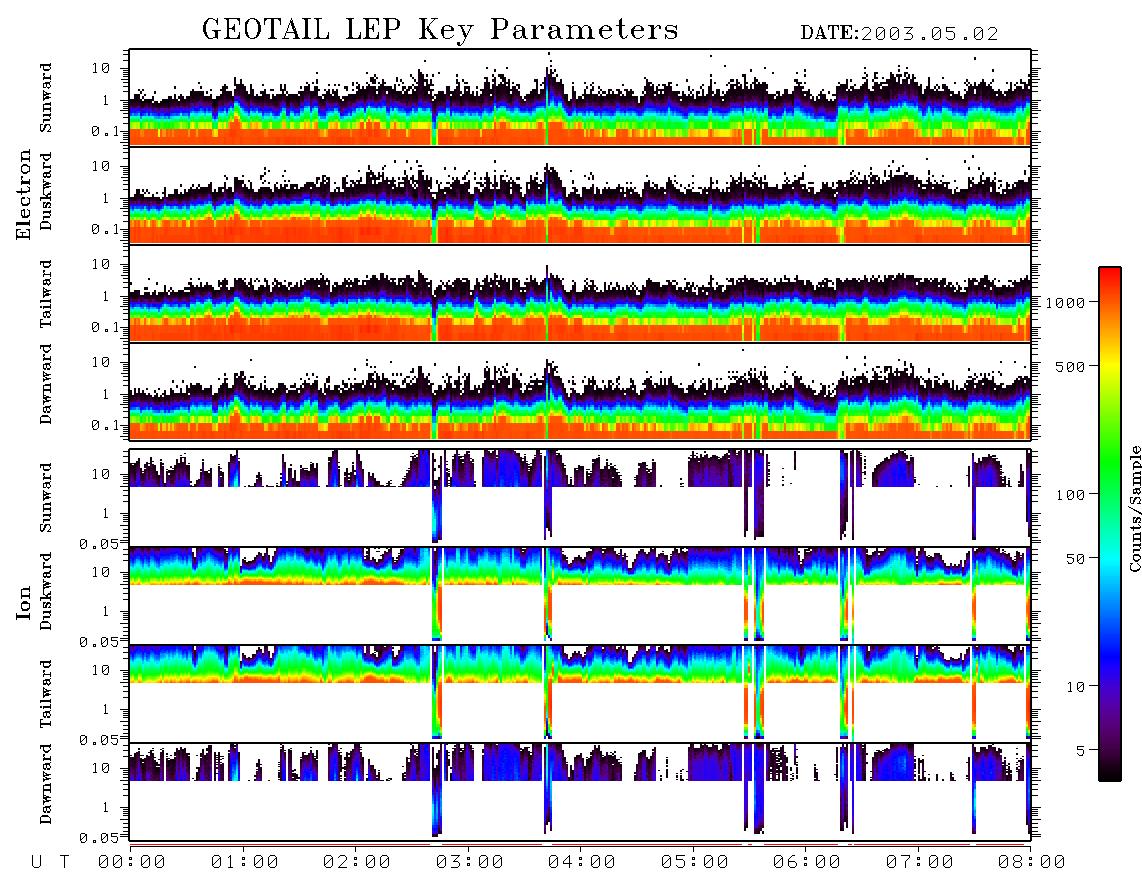Select the Electron Duskward axis label
The image size is (1142, 880).
pyautogui.click(x=46, y=191)
